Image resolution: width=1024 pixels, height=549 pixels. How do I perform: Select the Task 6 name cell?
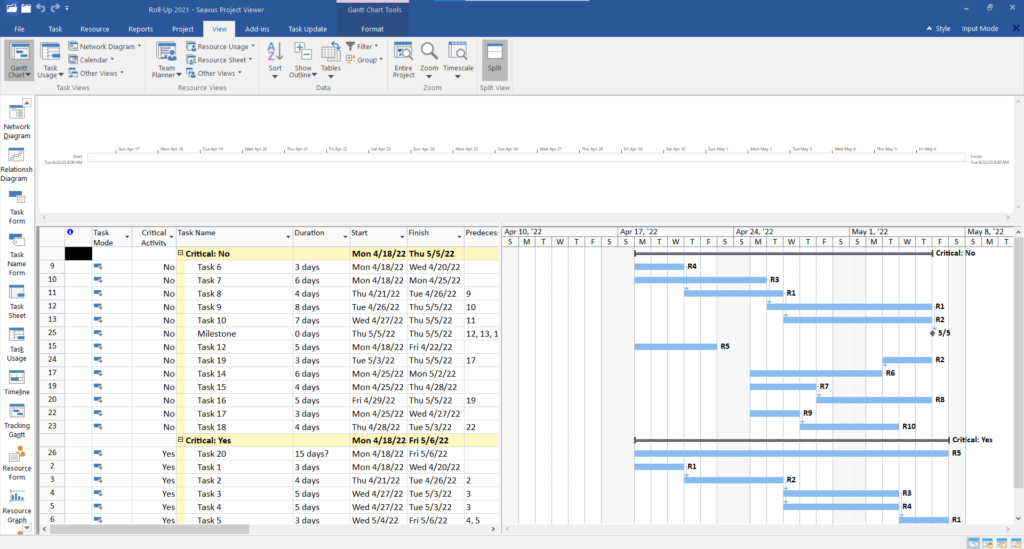click(234, 267)
